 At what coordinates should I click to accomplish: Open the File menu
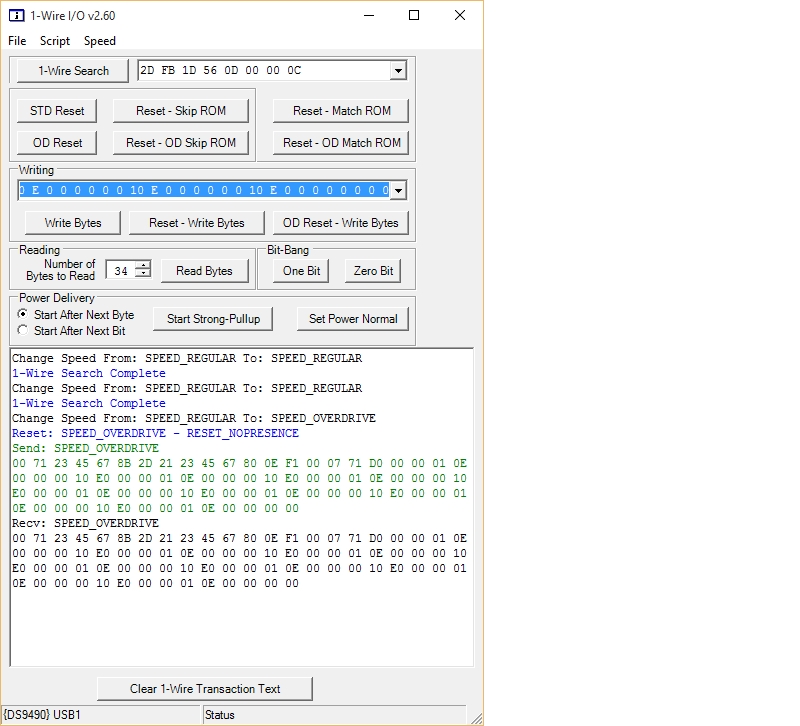pyautogui.click(x=17, y=41)
